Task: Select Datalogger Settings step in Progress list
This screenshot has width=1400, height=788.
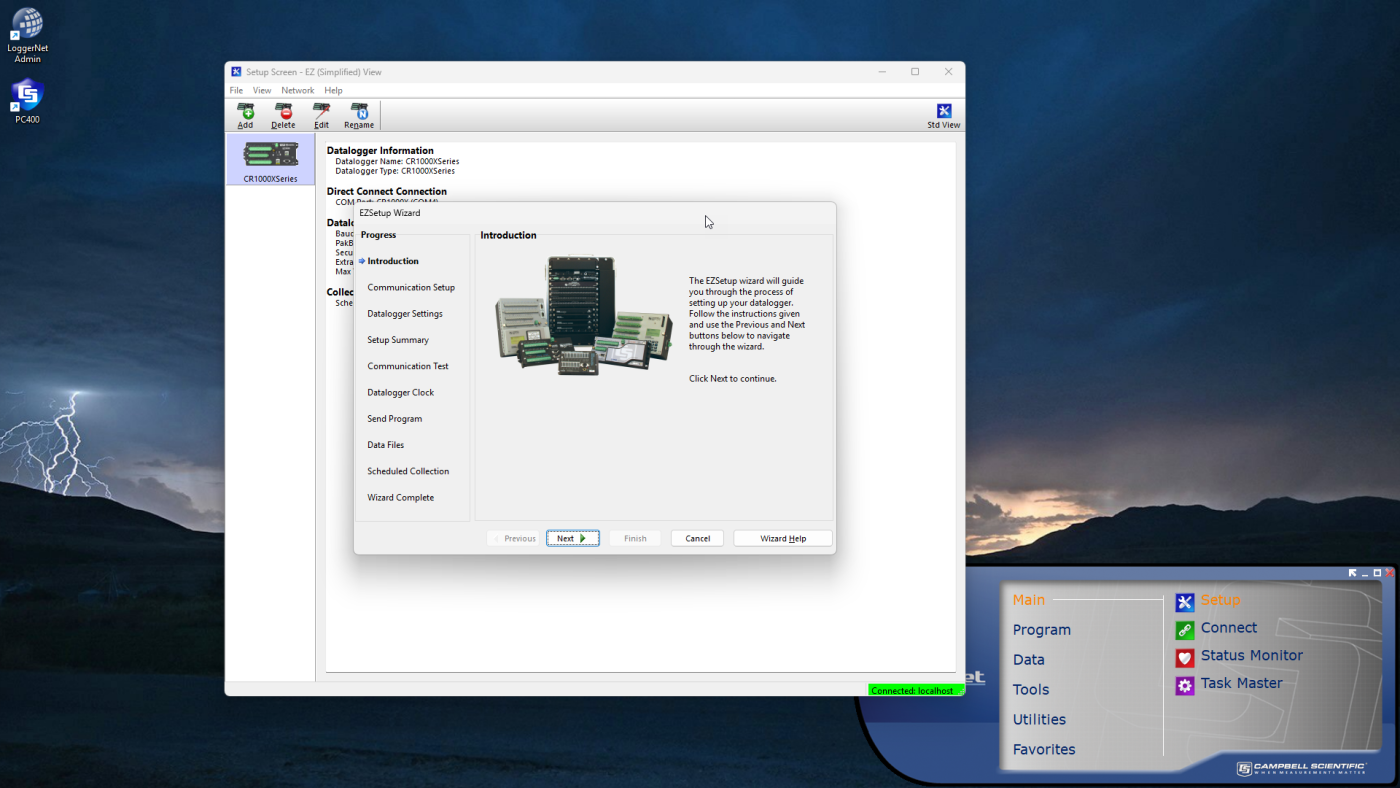Action: [x=405, y=313]
